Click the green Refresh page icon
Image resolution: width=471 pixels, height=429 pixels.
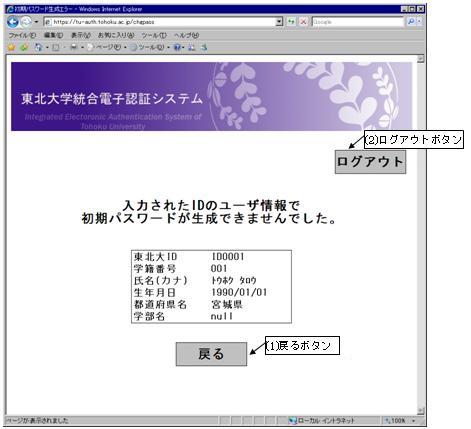[291, 22]
